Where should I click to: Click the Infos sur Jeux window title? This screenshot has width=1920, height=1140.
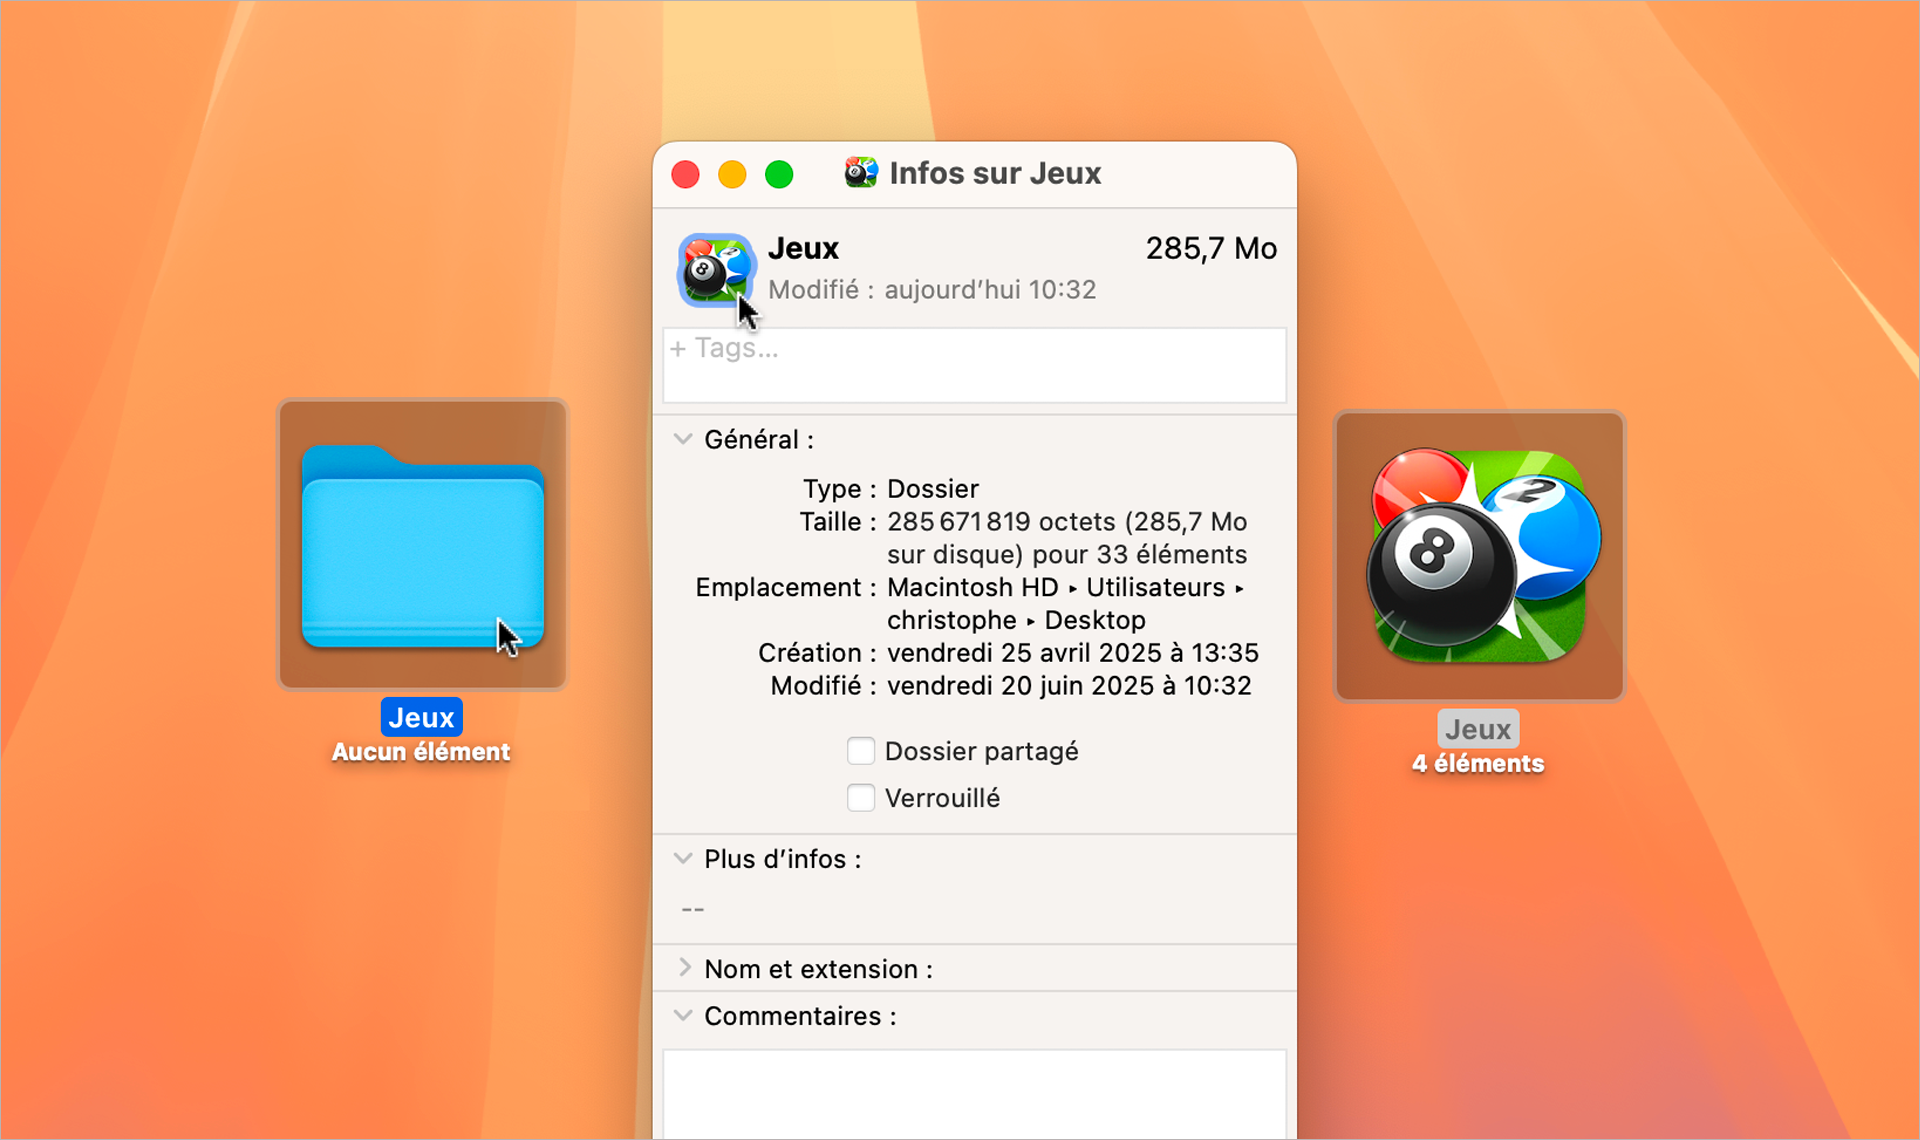995,173
